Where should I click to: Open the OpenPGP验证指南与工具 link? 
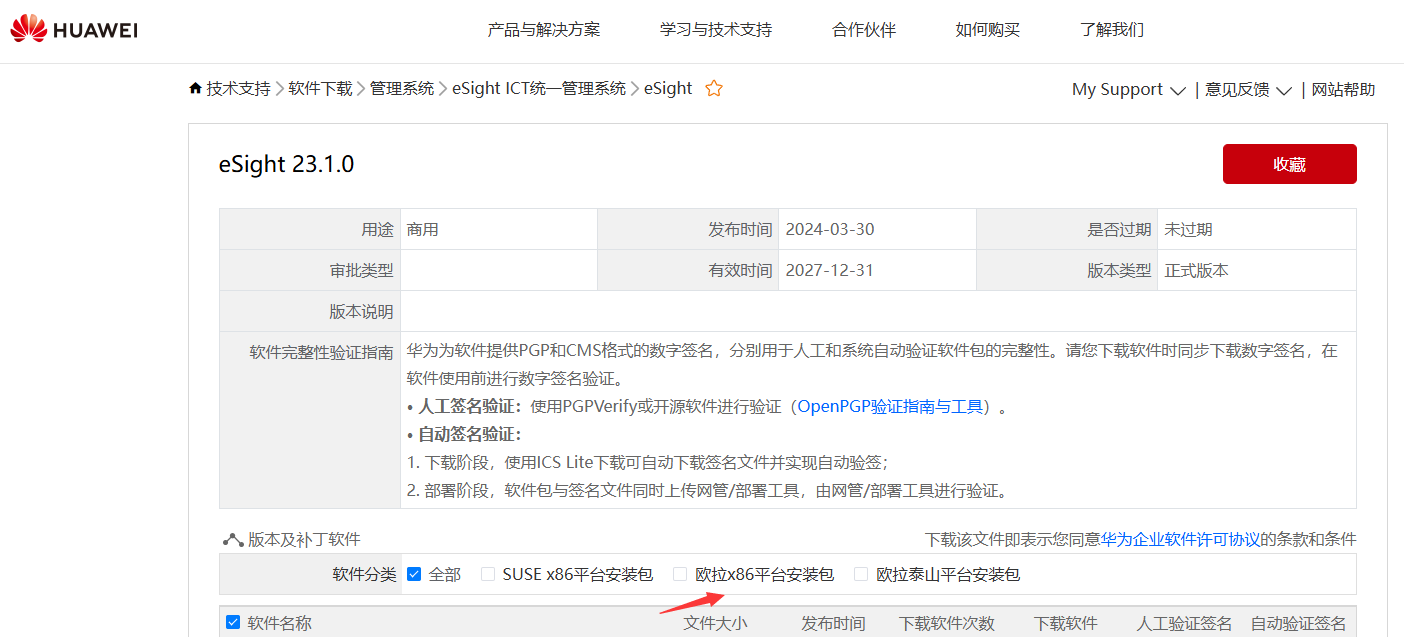(890, 407)
